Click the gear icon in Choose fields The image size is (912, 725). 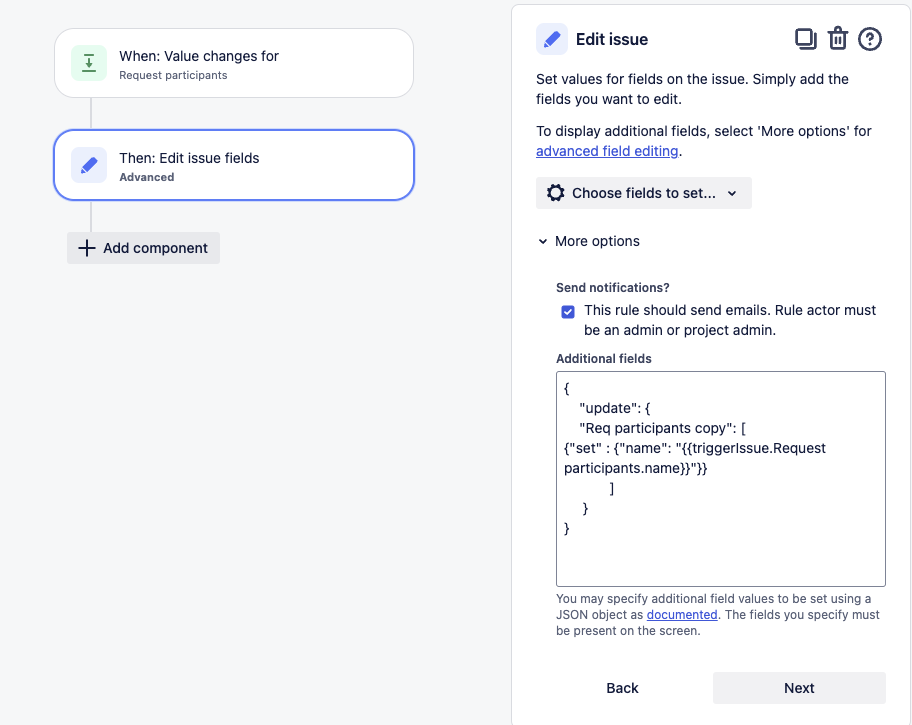click(x=555, y=193)
